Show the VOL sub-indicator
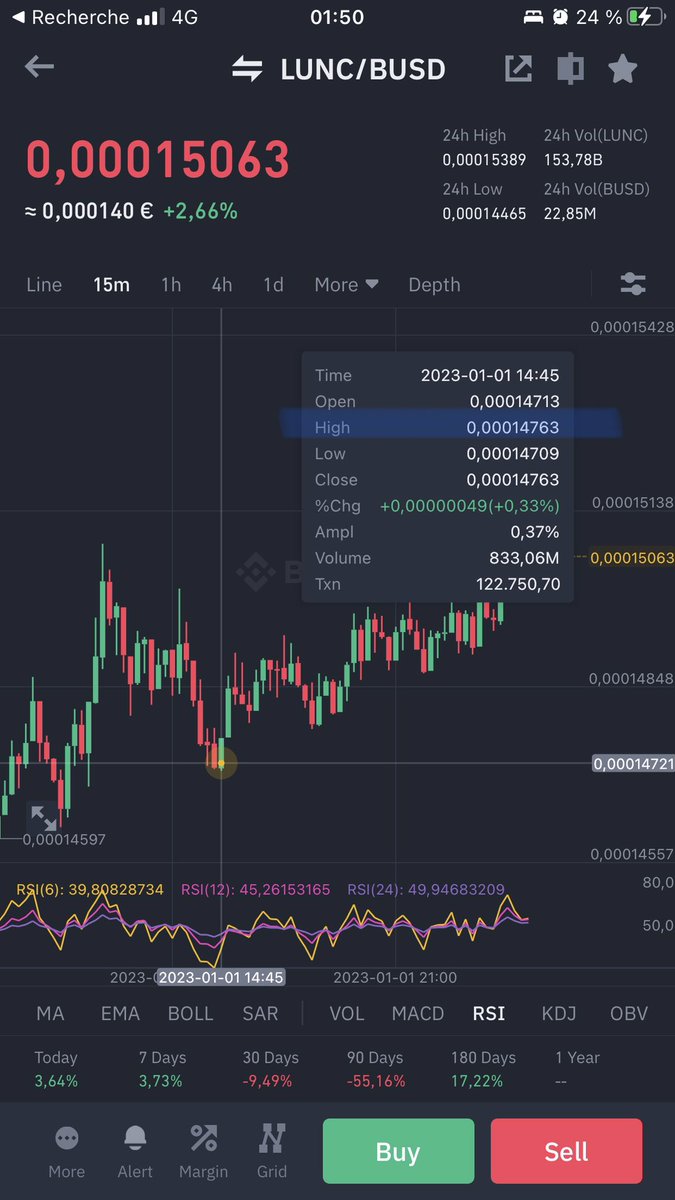 pos(347,1013)
